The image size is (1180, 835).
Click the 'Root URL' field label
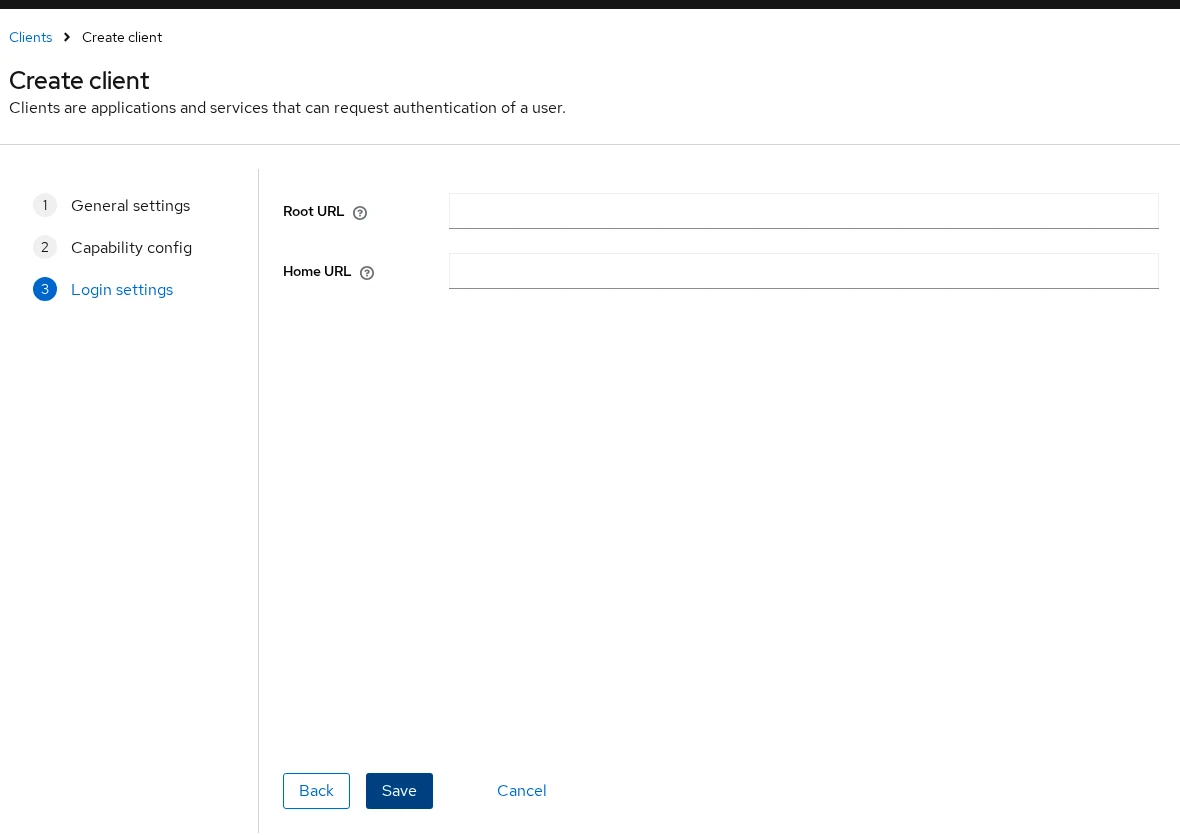[313, 211]
